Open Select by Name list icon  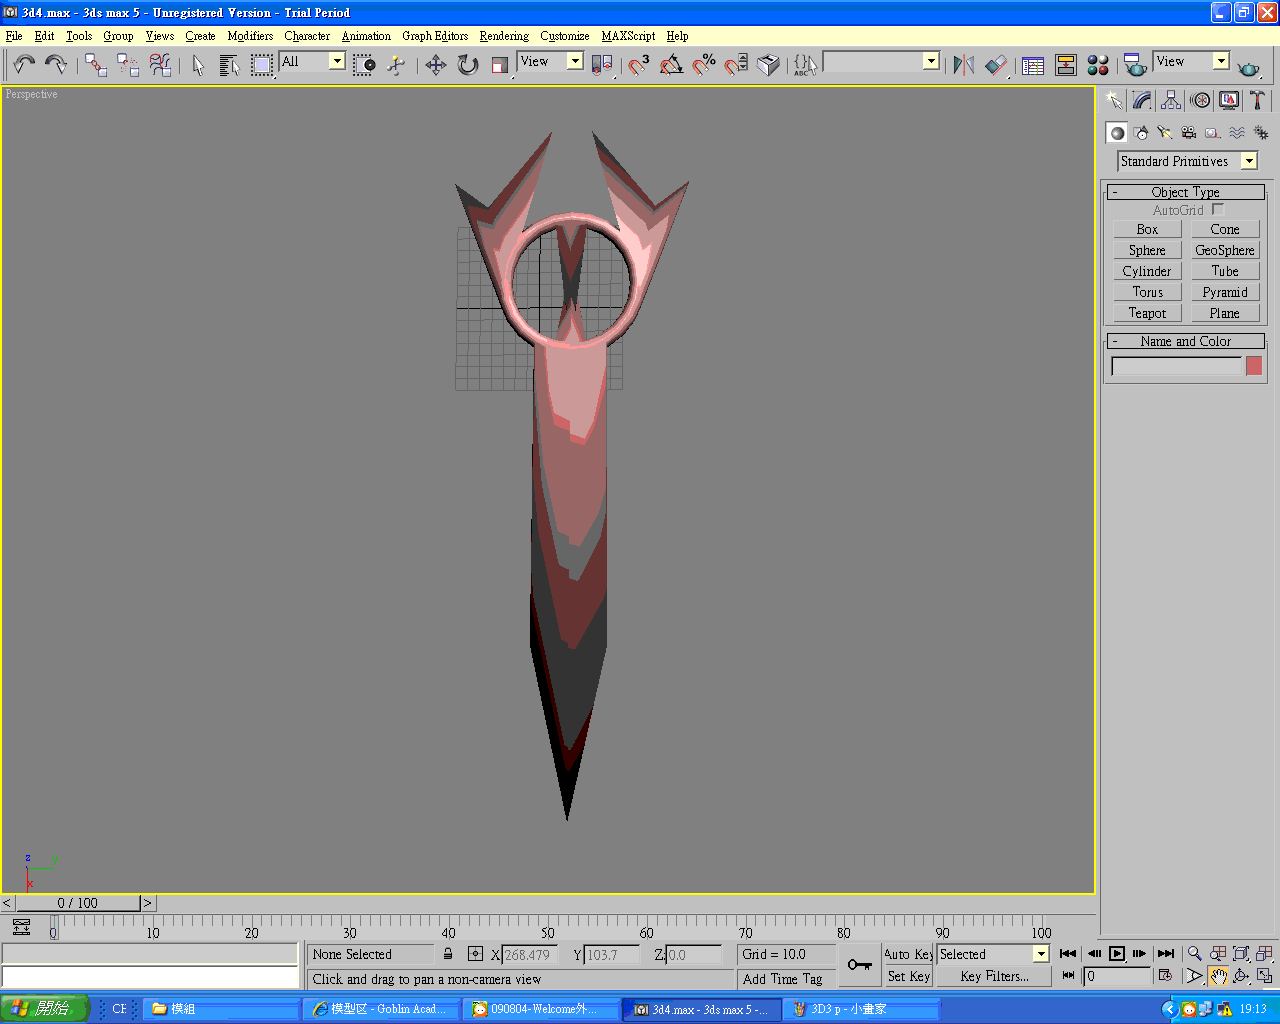pos(229,65)
